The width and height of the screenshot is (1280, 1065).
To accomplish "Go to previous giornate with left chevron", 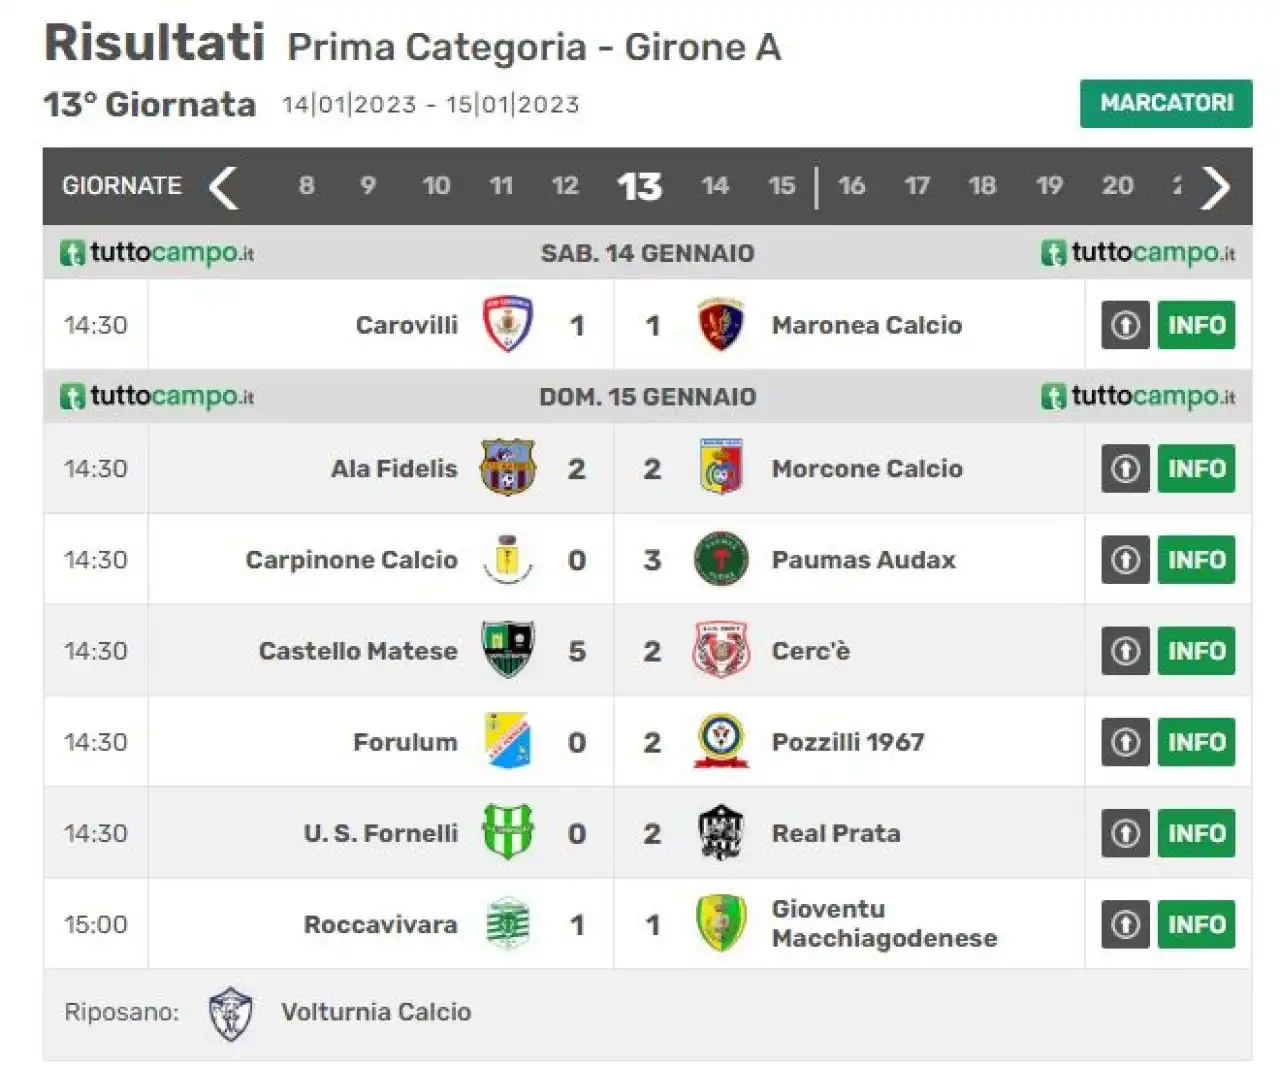I will (223, 187).
